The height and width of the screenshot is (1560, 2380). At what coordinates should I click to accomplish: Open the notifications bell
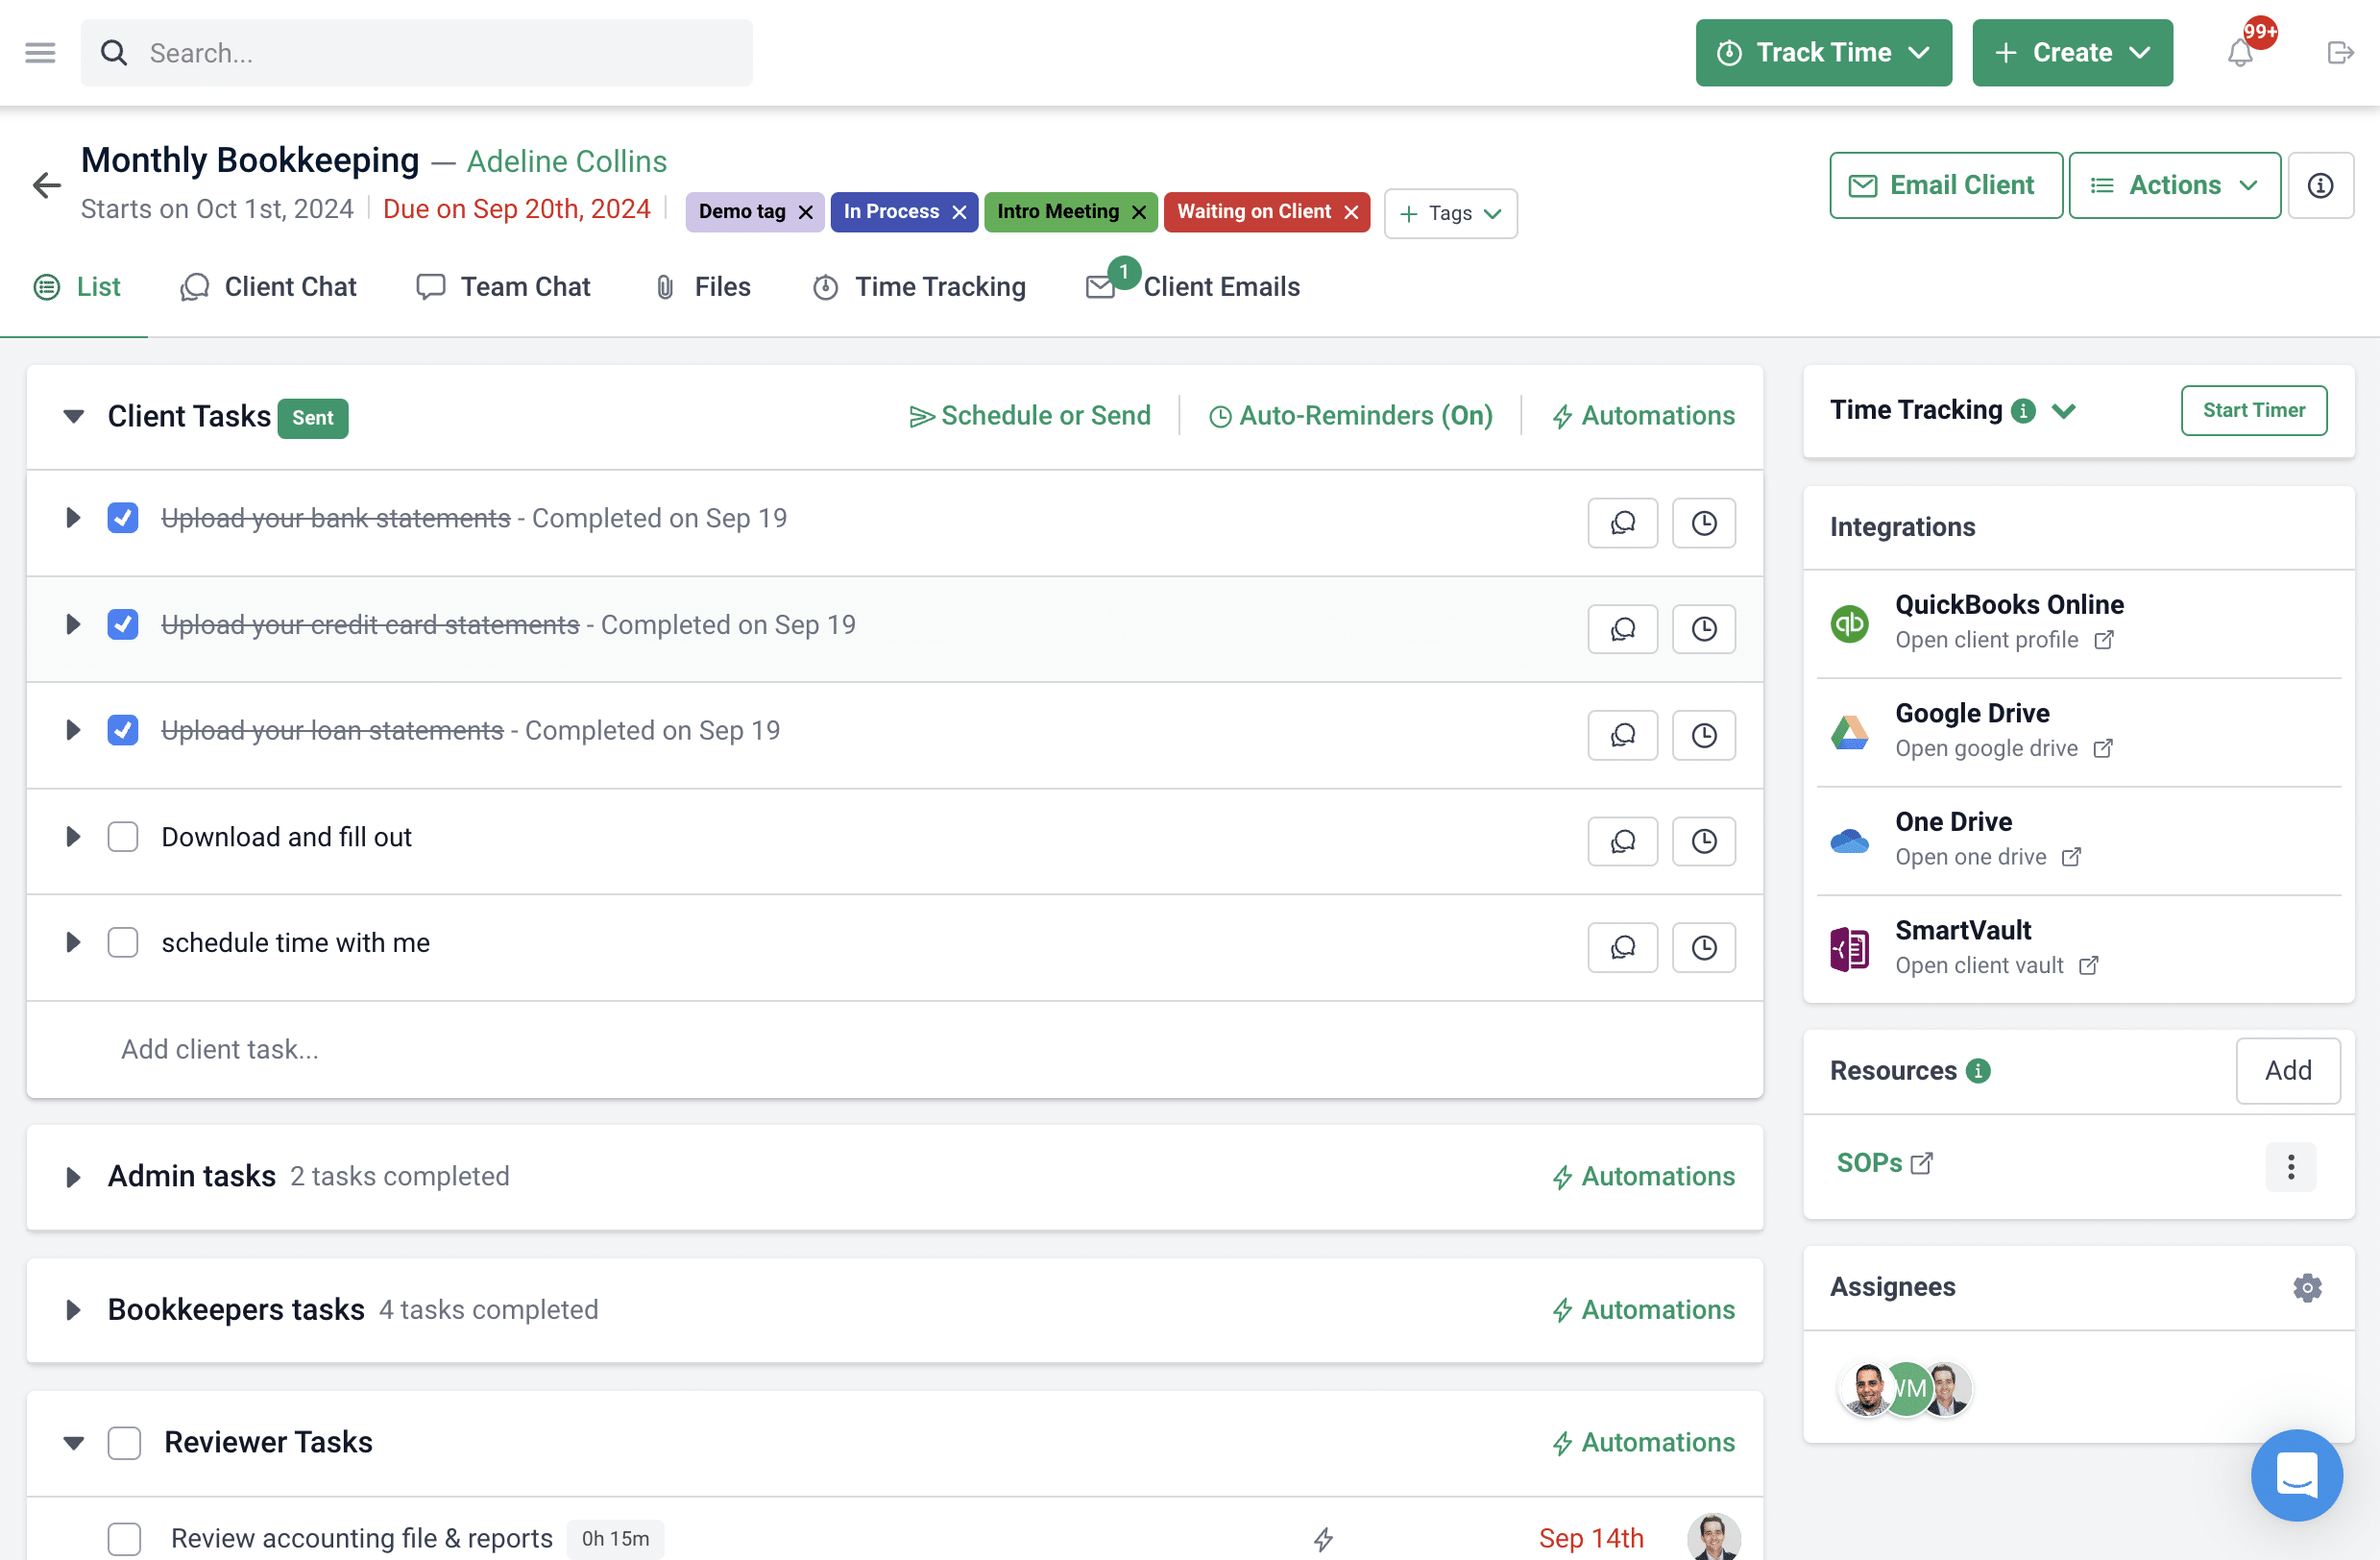point(2240,53)
